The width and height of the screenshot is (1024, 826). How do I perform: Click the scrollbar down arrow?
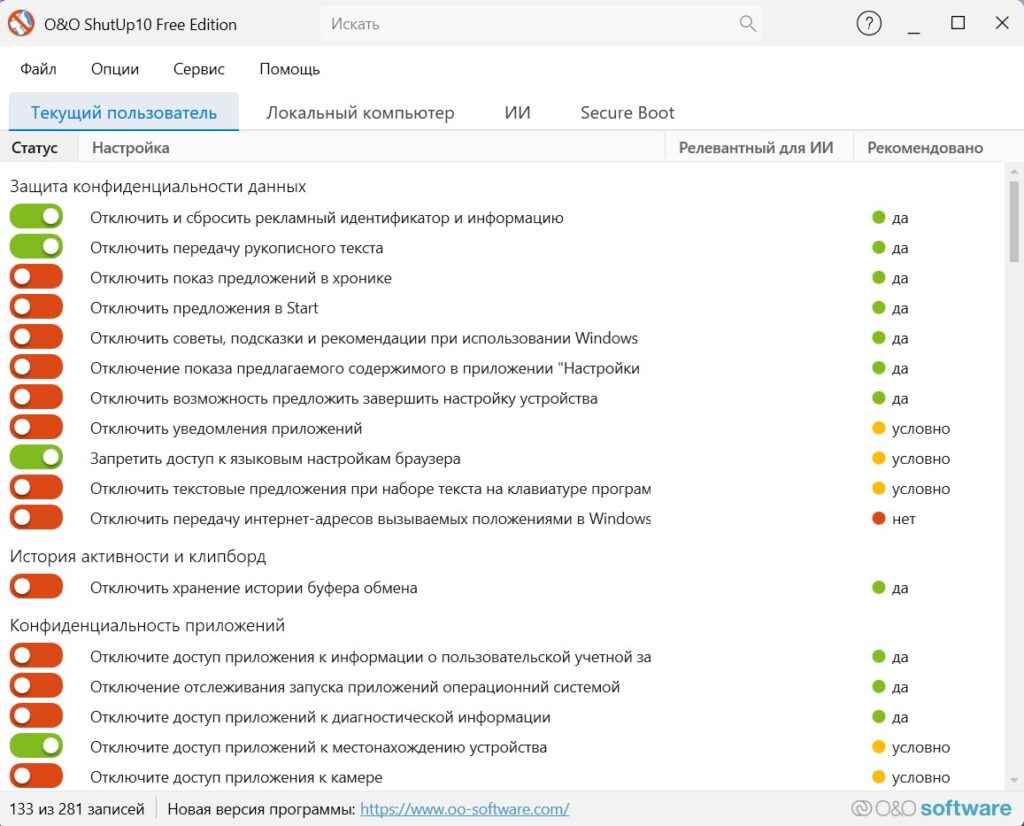tap(1014, 780)
